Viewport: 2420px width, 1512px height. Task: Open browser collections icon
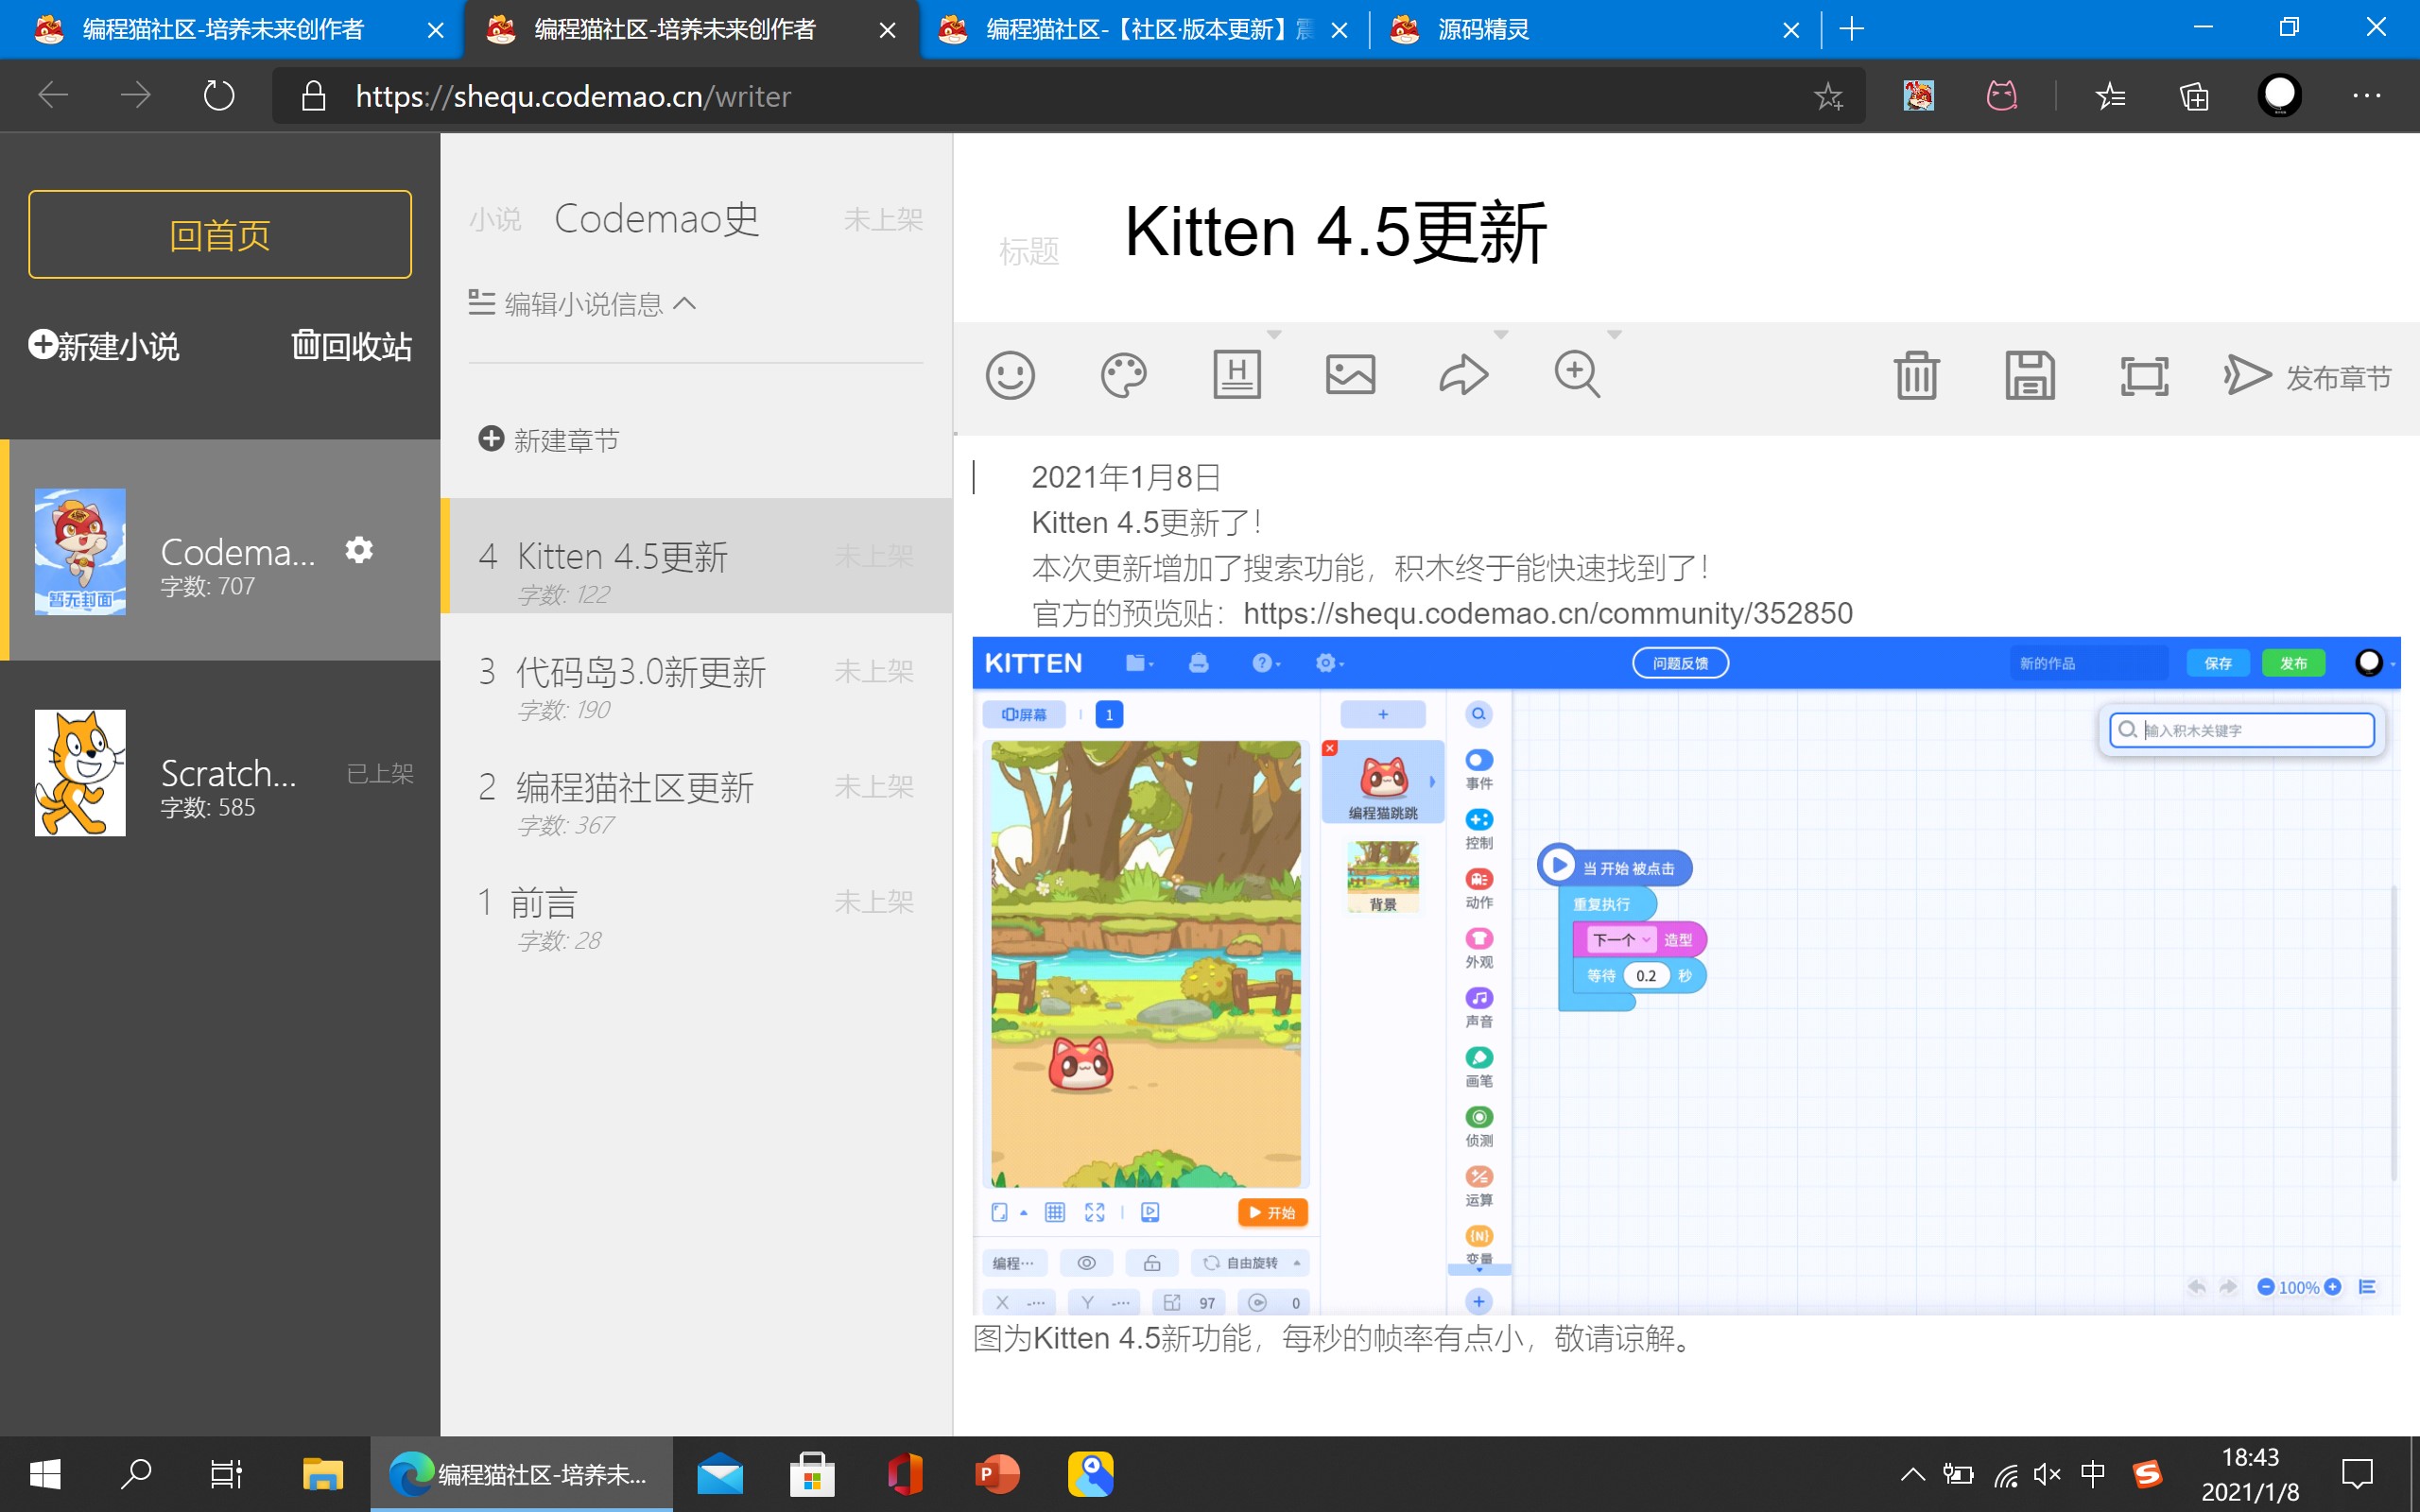tap(2194, 96)
